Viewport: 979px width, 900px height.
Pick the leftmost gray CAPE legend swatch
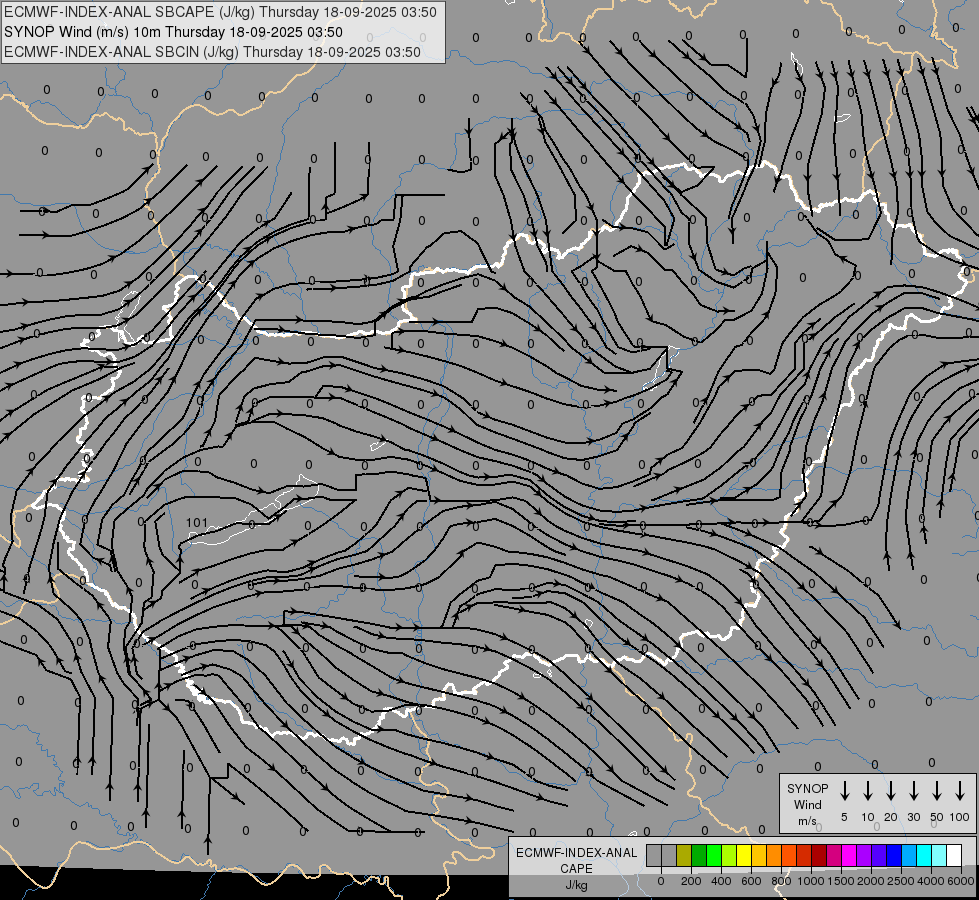[x=654, y=855]
